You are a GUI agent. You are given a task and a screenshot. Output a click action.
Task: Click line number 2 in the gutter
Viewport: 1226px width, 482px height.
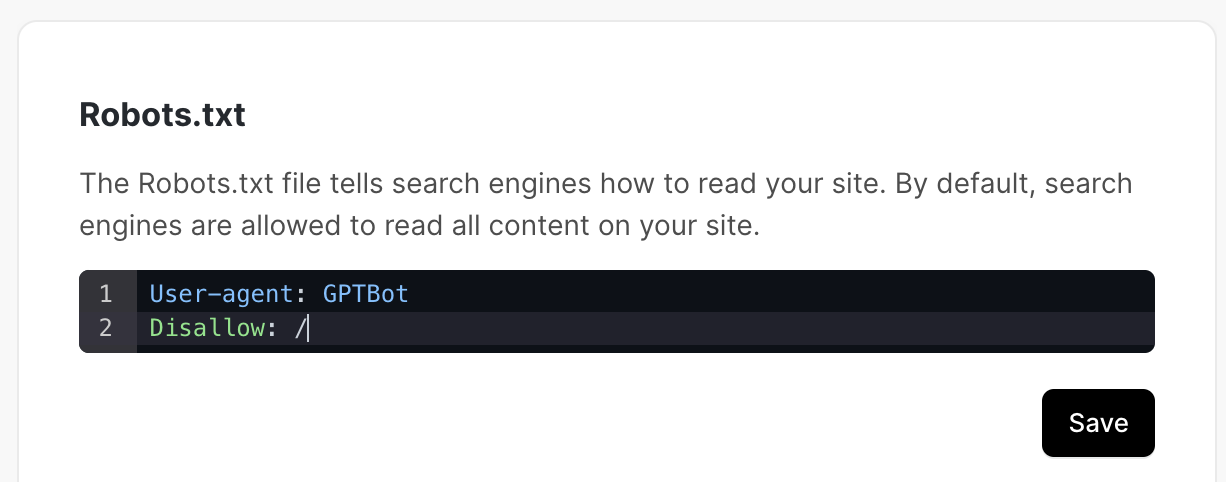pos(105,328)
